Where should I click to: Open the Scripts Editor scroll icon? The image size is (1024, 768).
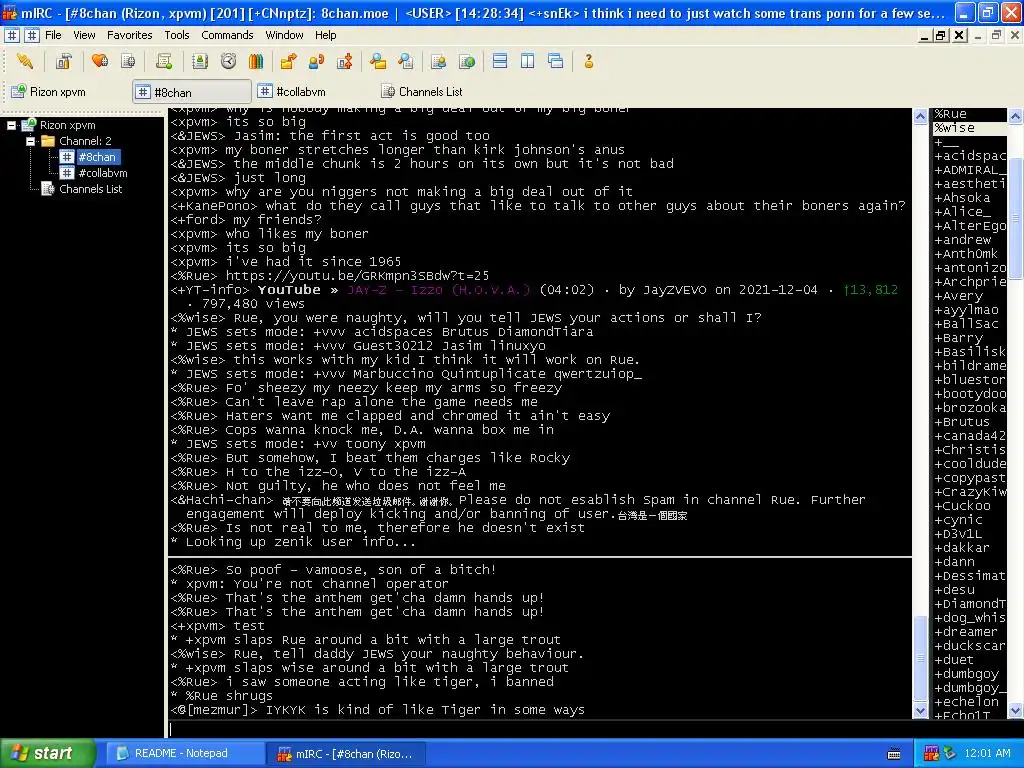[x=164, y=61]
